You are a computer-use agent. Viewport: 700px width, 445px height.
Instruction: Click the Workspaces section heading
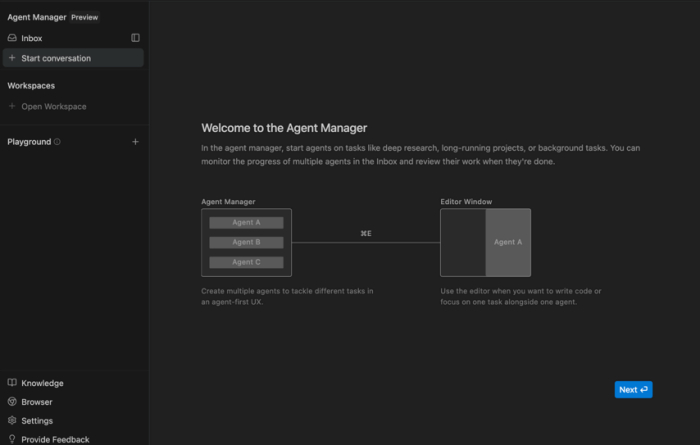31,86
